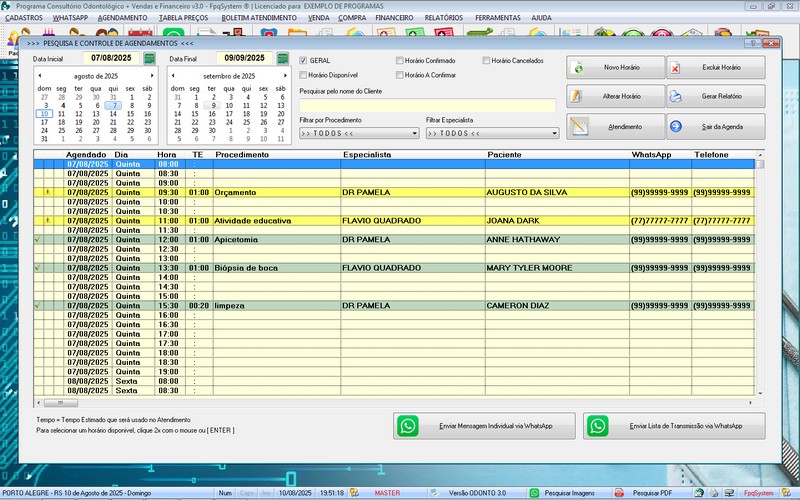Click the Novo Horário button
Image resolution: width=800 pixels, height=500 pixels.
point(615,68)
